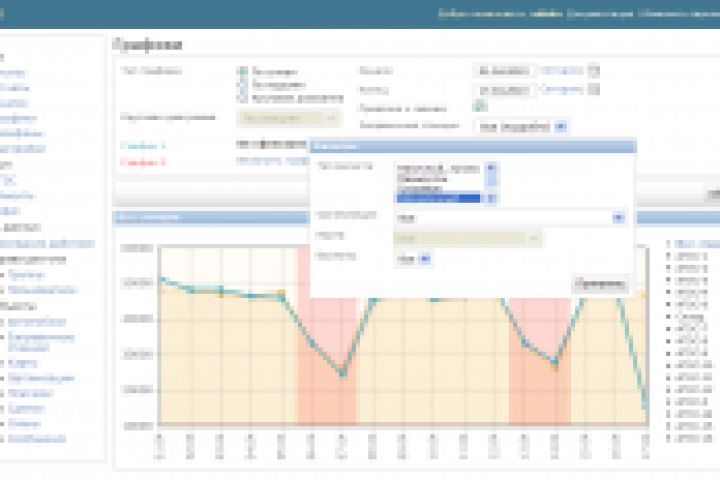Toggle the first green-checked checkbox in the filter panel
The image size is (720, 480).
(x=242, y=71)
